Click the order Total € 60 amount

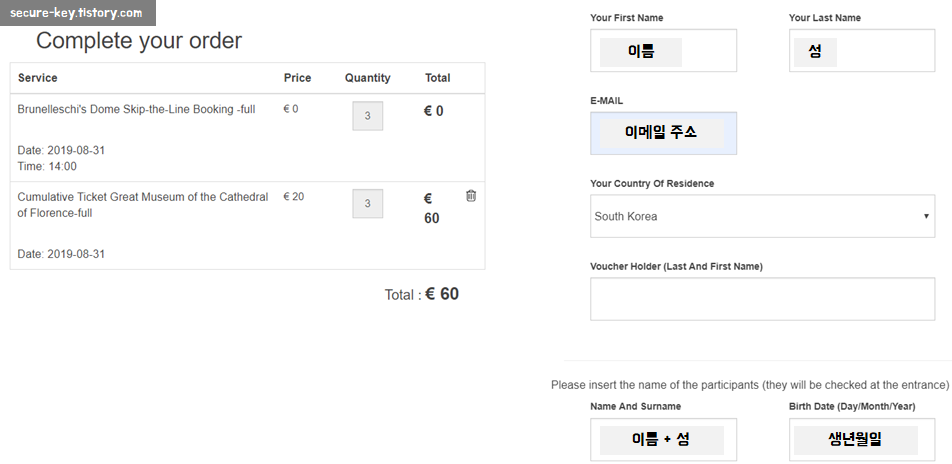pos(441,294)
